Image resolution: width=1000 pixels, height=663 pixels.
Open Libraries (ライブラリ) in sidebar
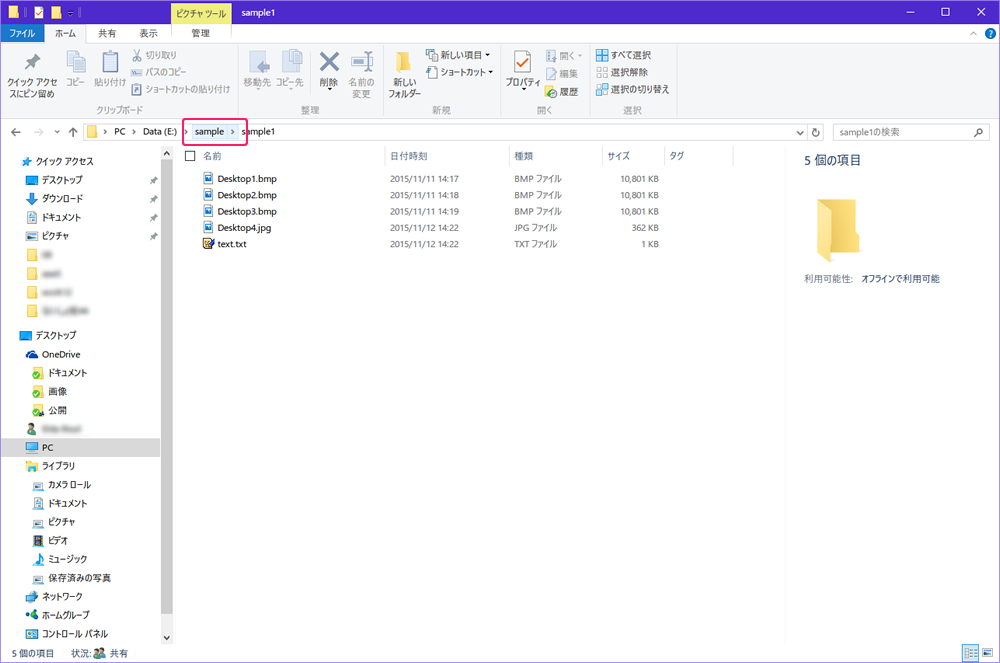(58, 466)
